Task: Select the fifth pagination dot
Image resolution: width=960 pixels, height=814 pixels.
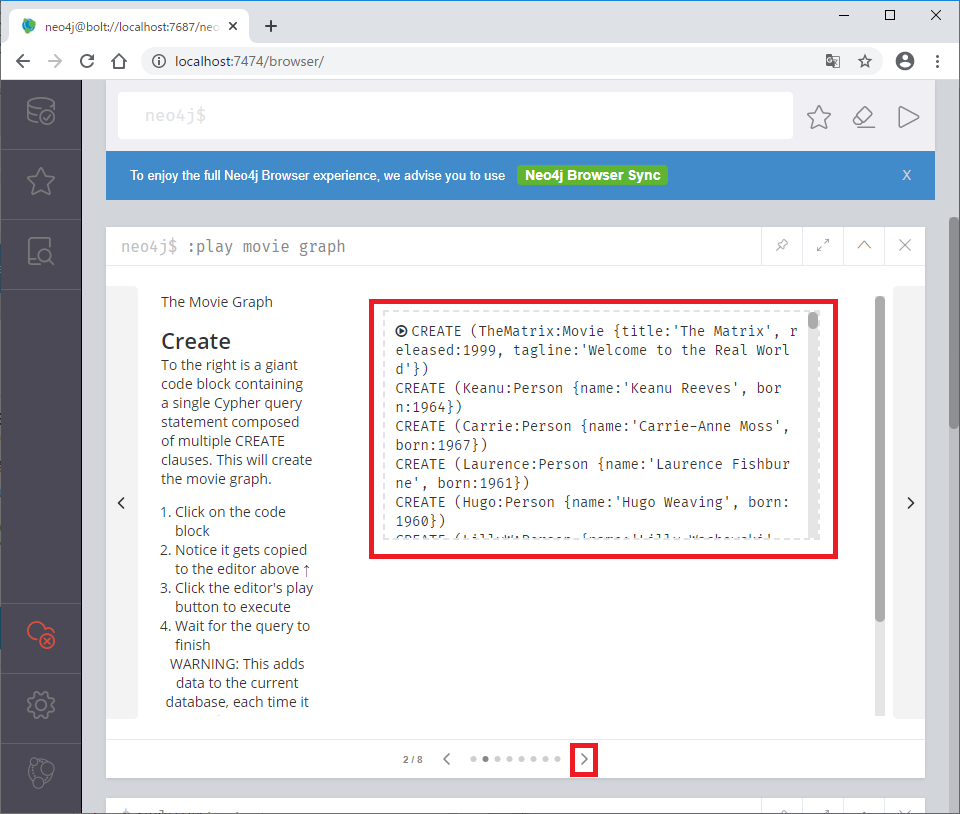Action: pyautogui.click(x=522, y=759)
